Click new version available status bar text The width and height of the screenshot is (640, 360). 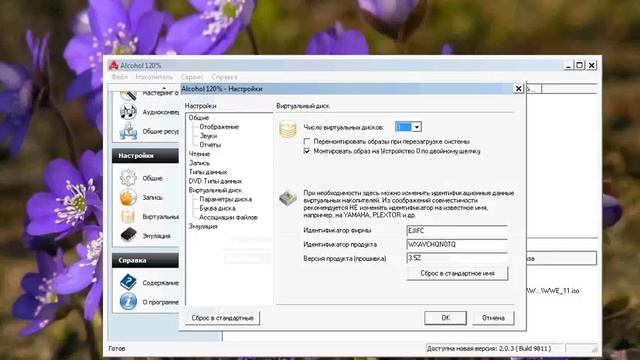pyautogui.click(x=489, y=349)
